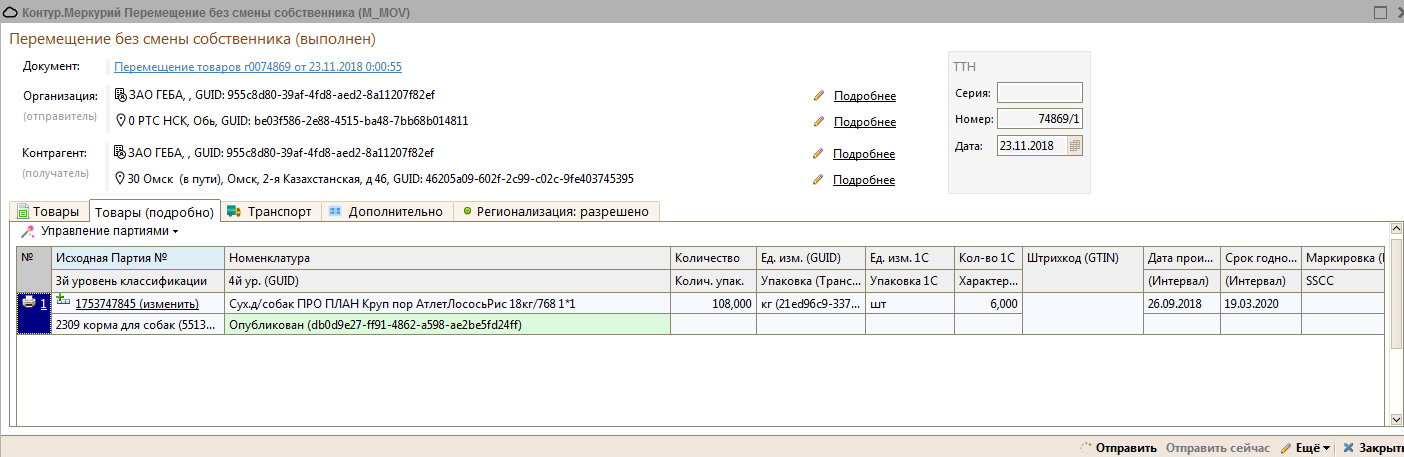Select the Товары (подробно) tab
Image resolution: width=1404 pixels, height=457 pixels.
click(x=154, y=211)
